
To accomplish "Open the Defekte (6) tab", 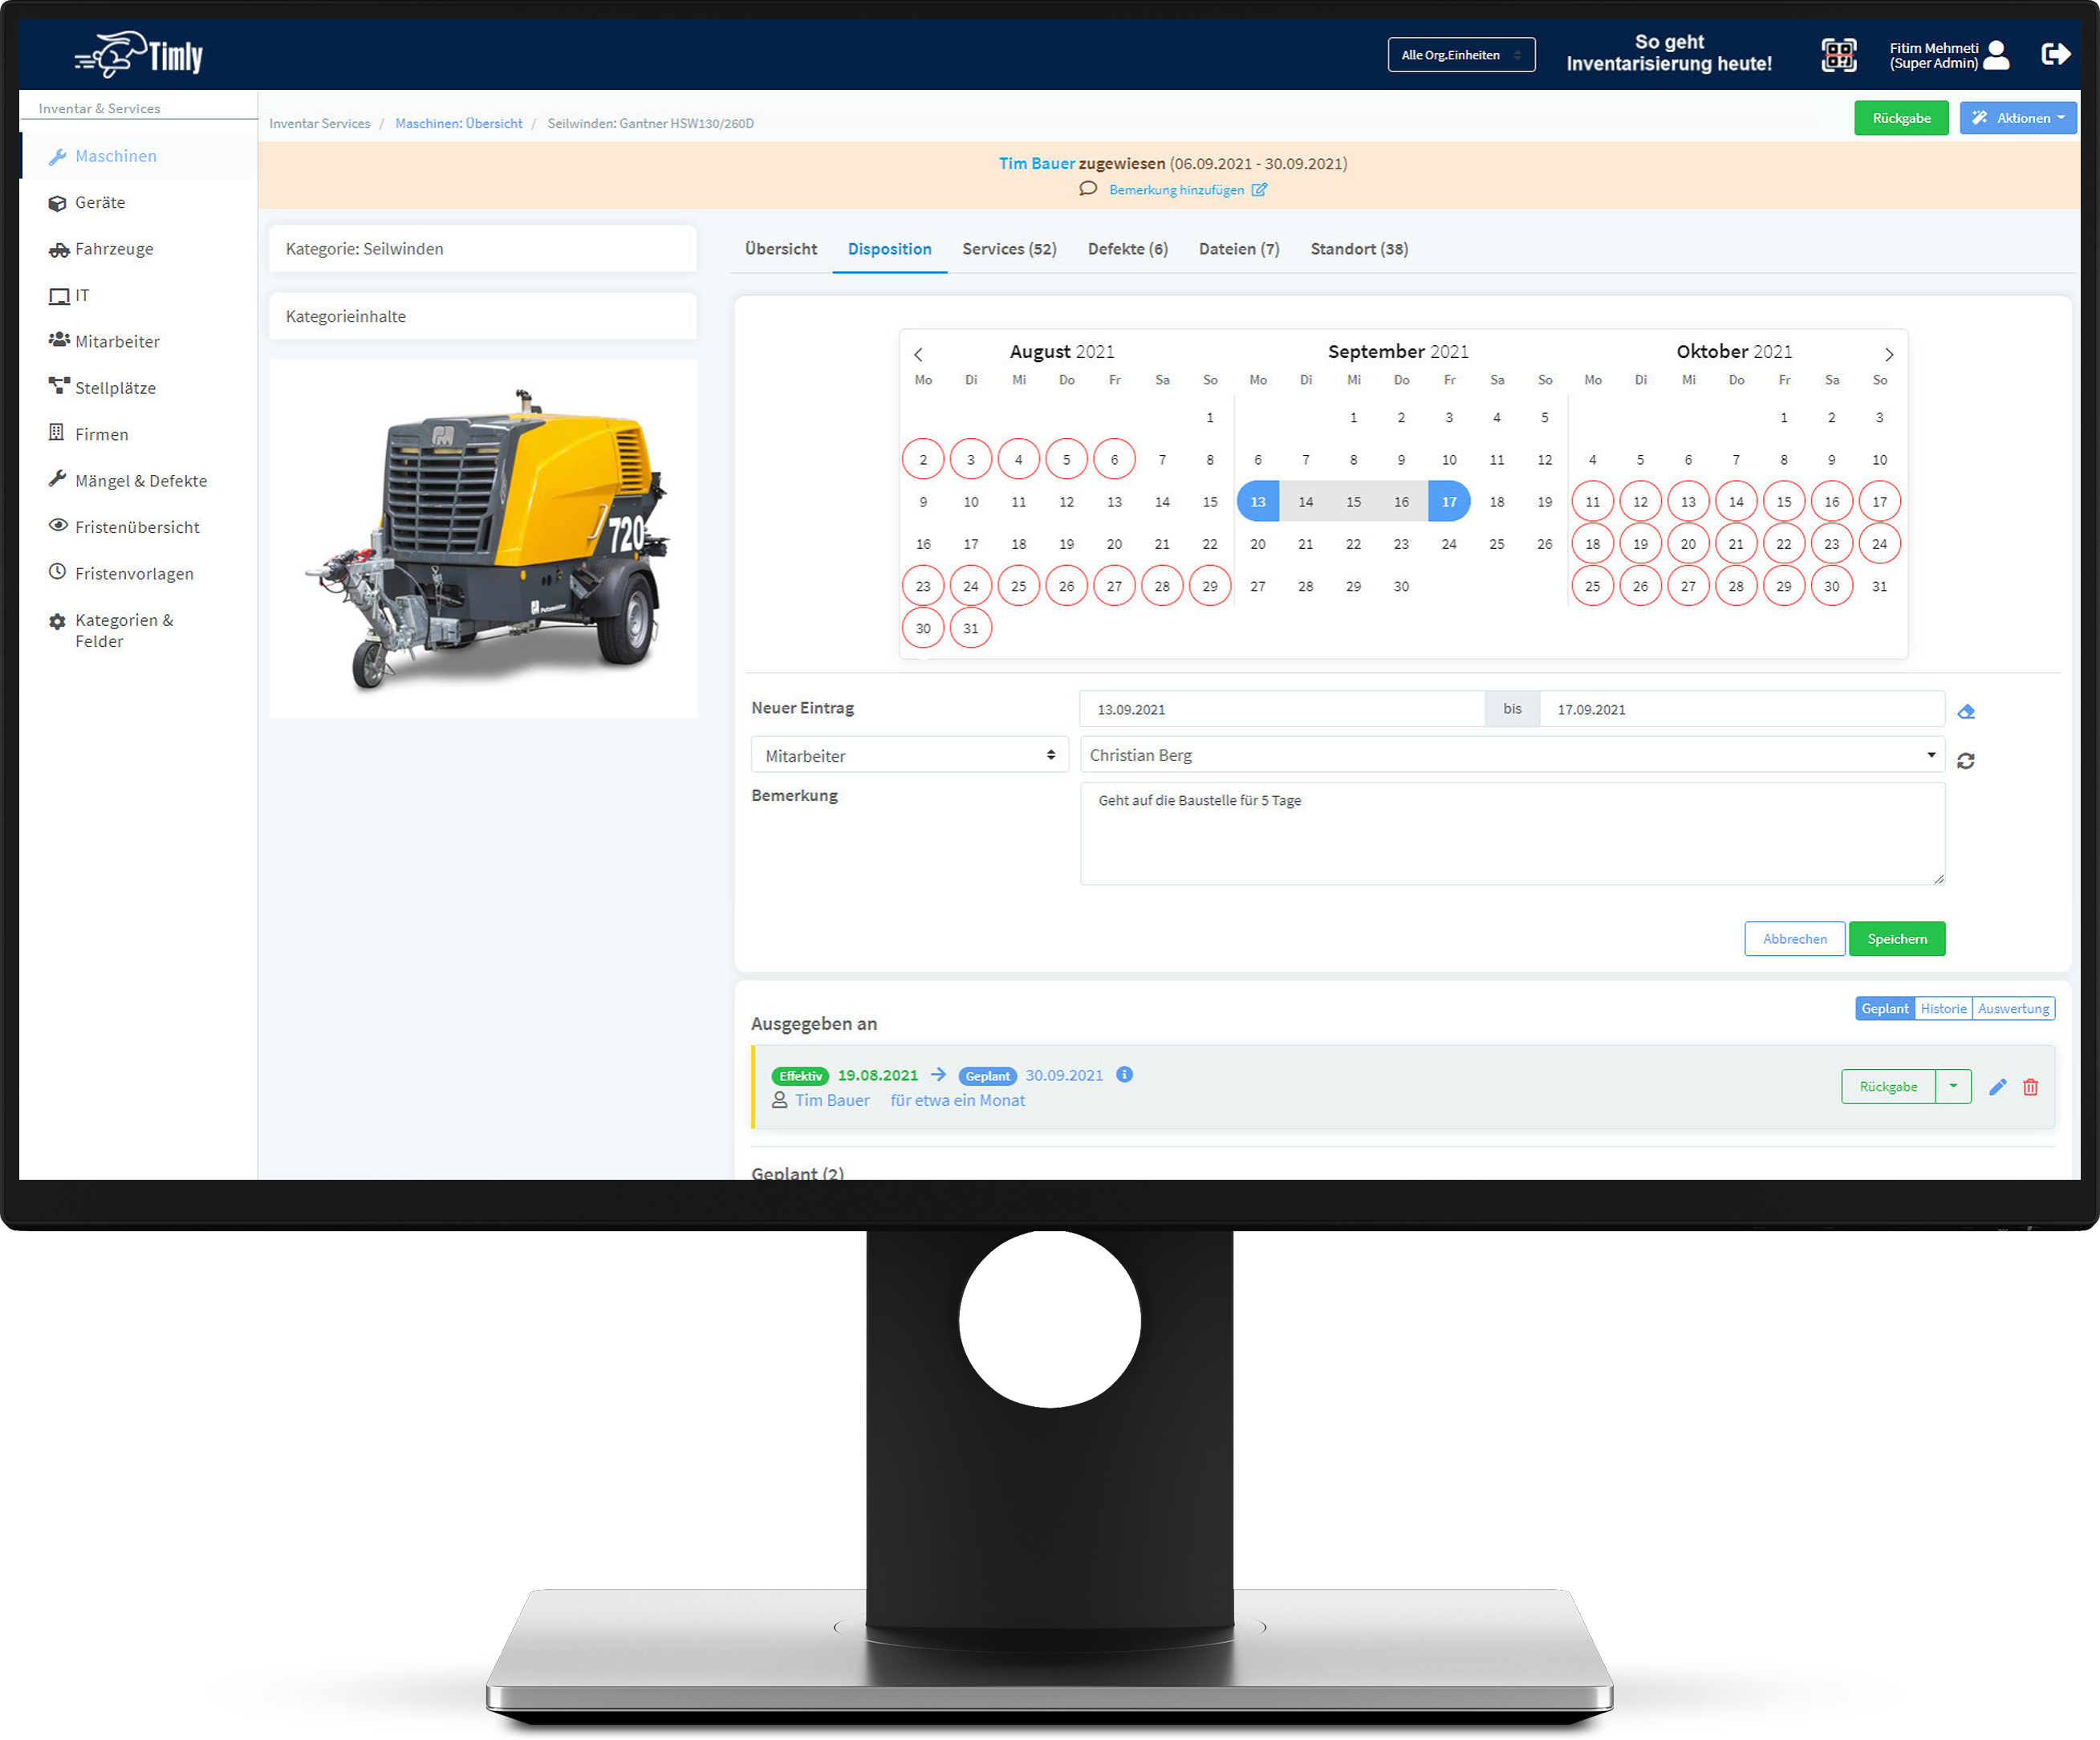I will (1127, 249).
